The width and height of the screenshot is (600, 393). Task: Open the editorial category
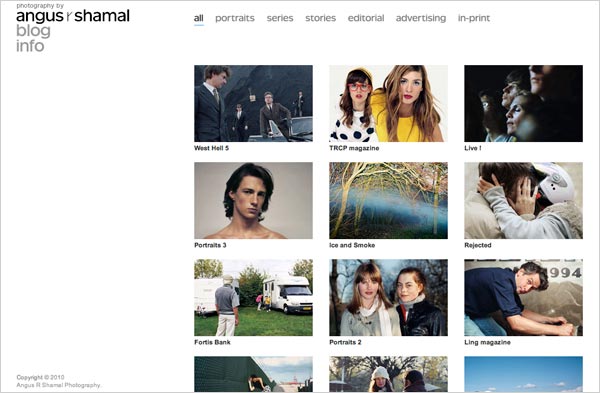point(366,18)
